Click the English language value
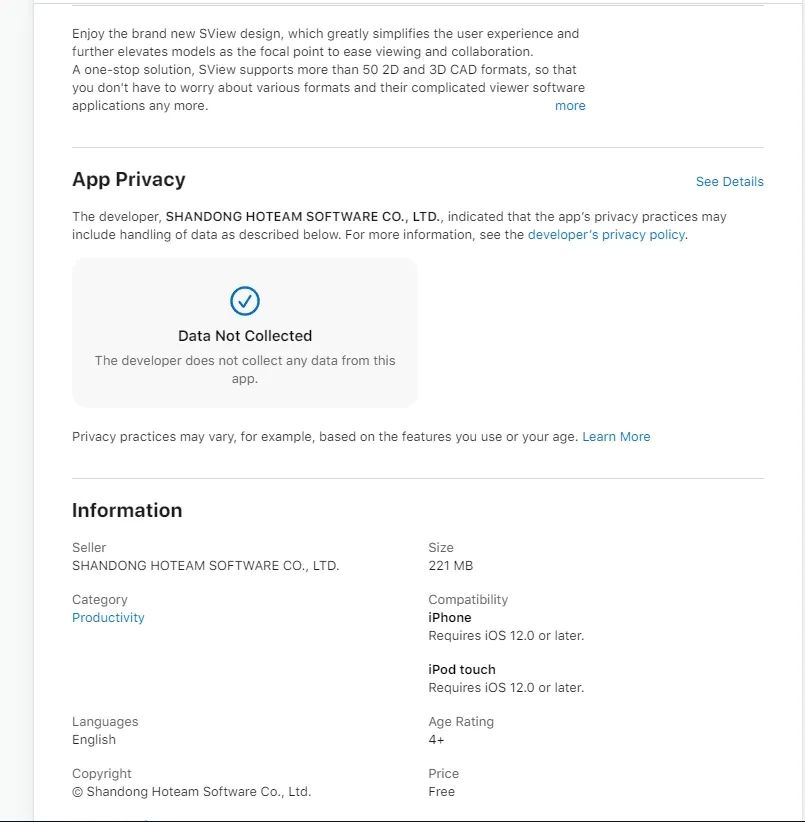This screenshot has width=805, height=822. click(94, 740)
